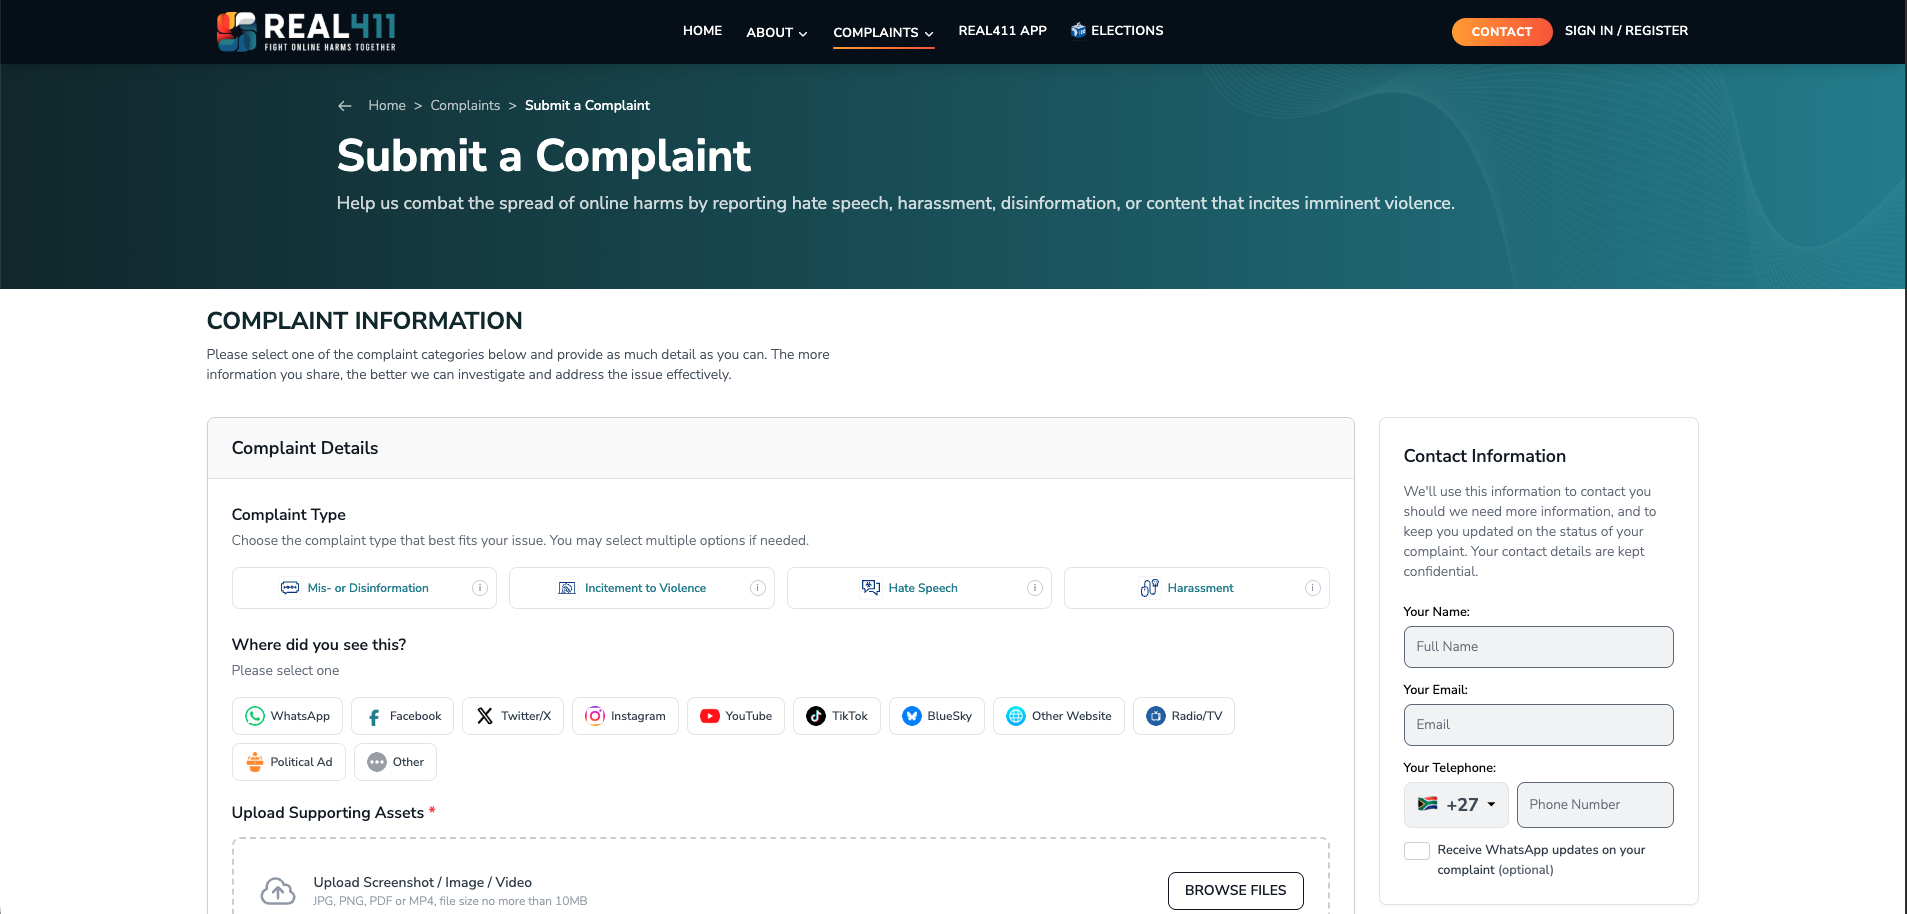Click the South Africa flag icon
The image size is (1907, 914).
coord(1428,804)
